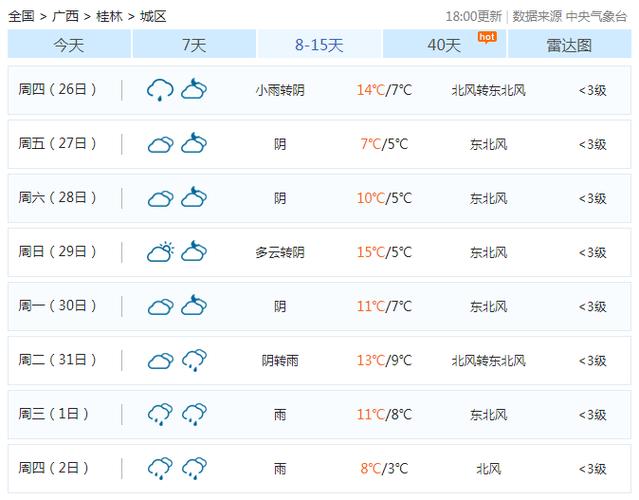The width and height of the screenshot is (639, 500).
Task: Go to 桂林 breadcrumb link
Action: [x=109, y=16]
